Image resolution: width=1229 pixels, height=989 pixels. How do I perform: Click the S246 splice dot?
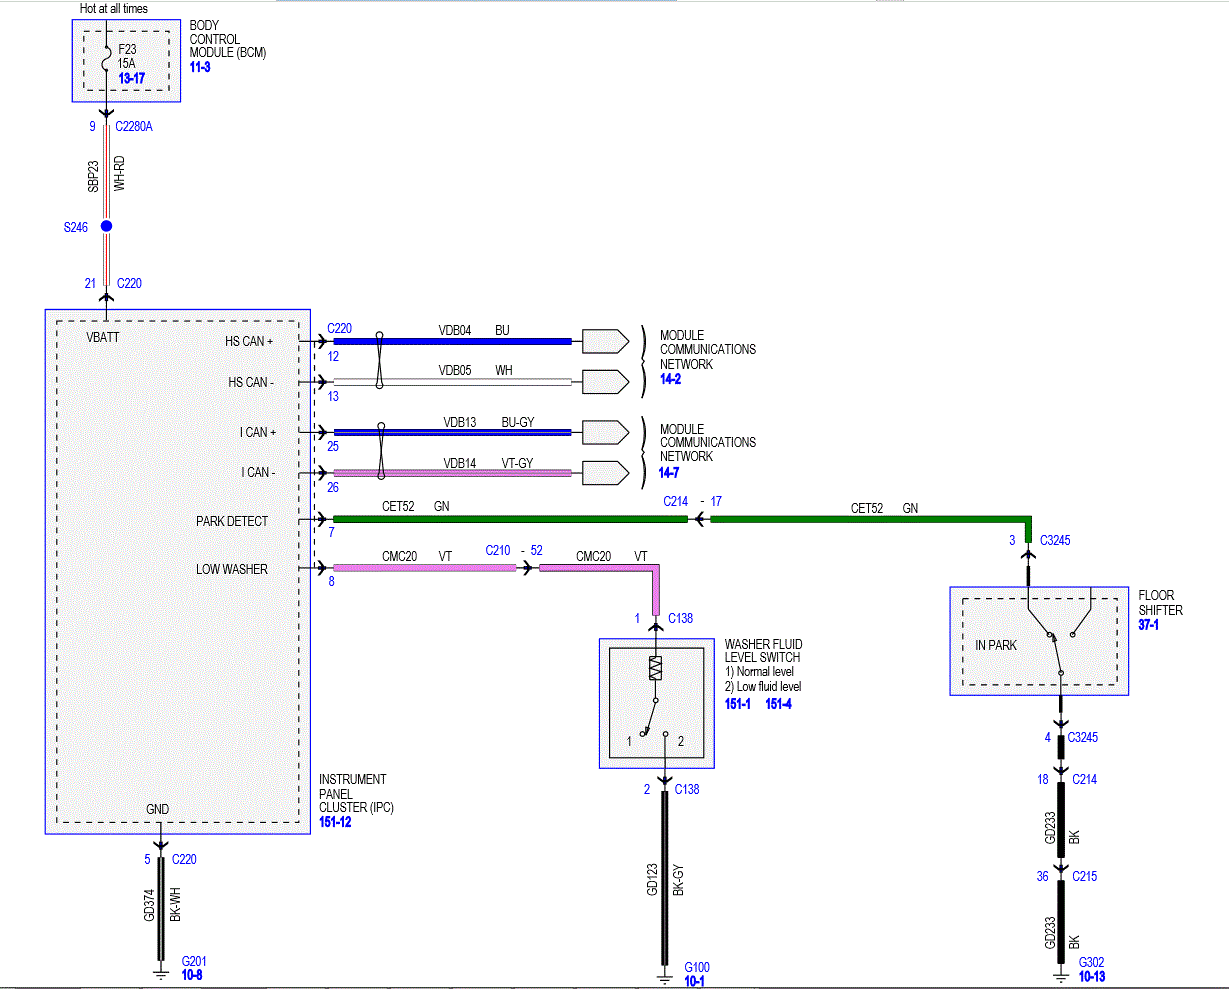pos(106,227)
